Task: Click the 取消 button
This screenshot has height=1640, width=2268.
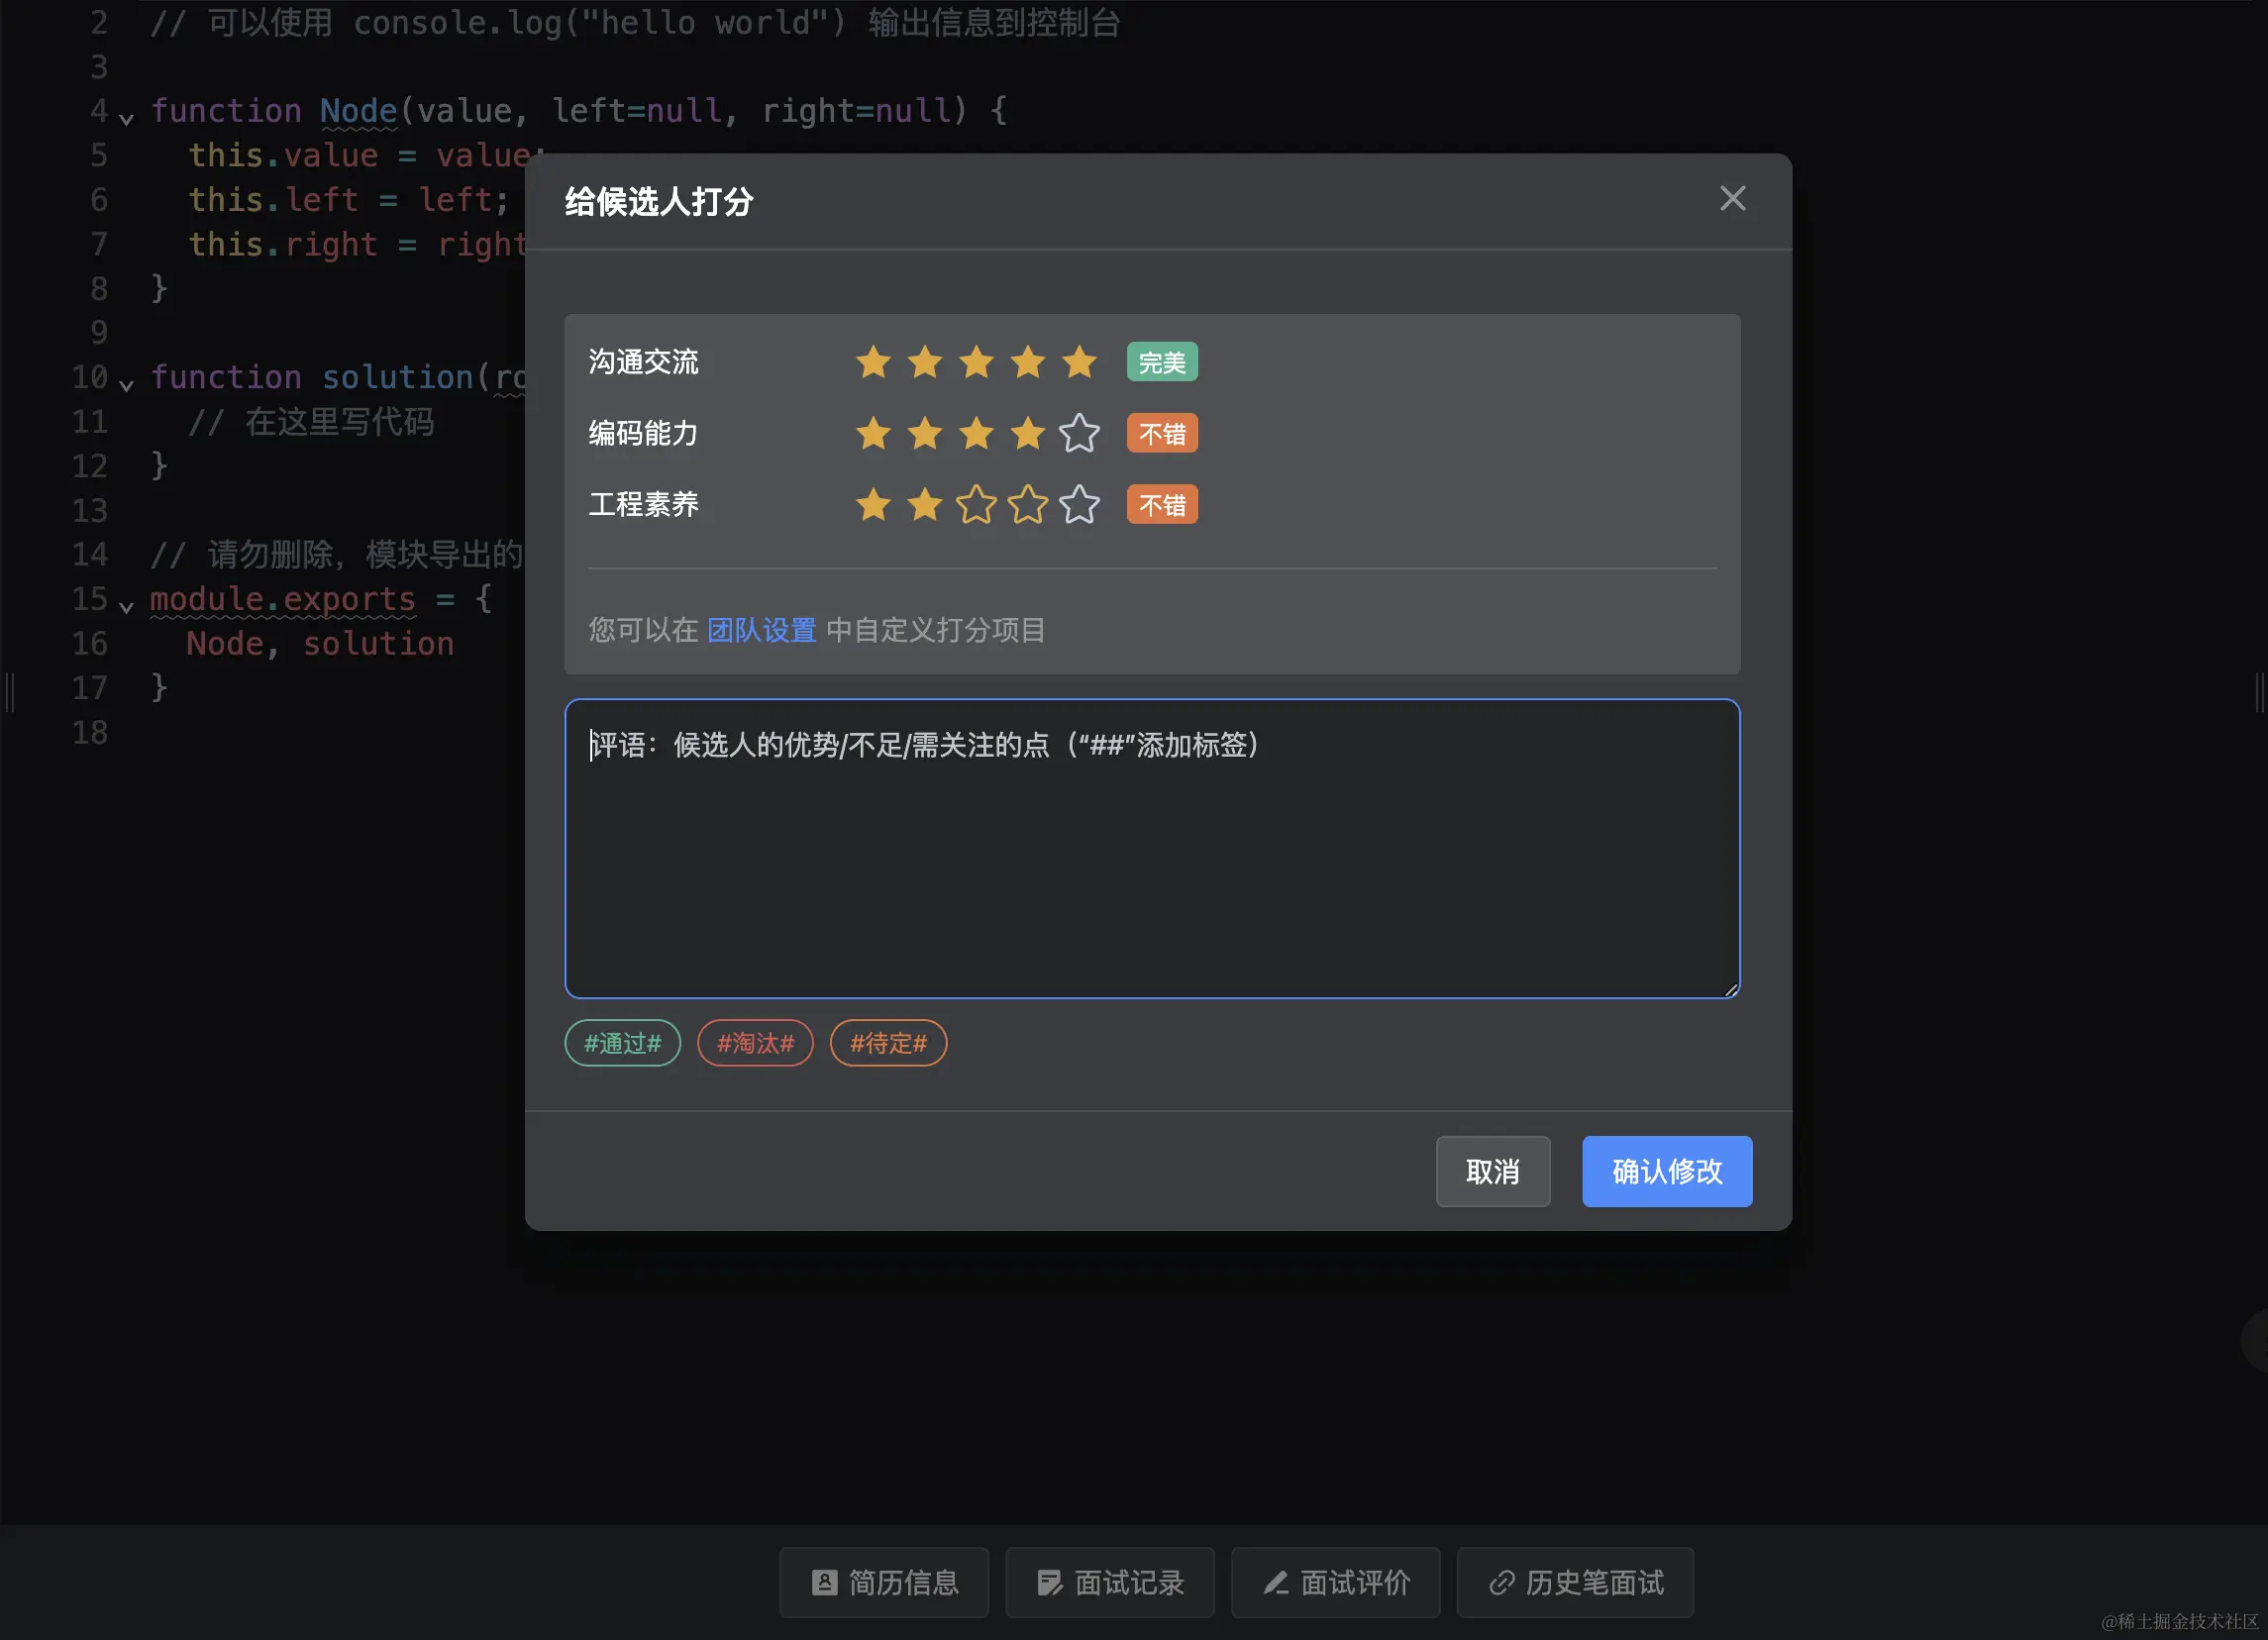Action: click(1492, 1171)
